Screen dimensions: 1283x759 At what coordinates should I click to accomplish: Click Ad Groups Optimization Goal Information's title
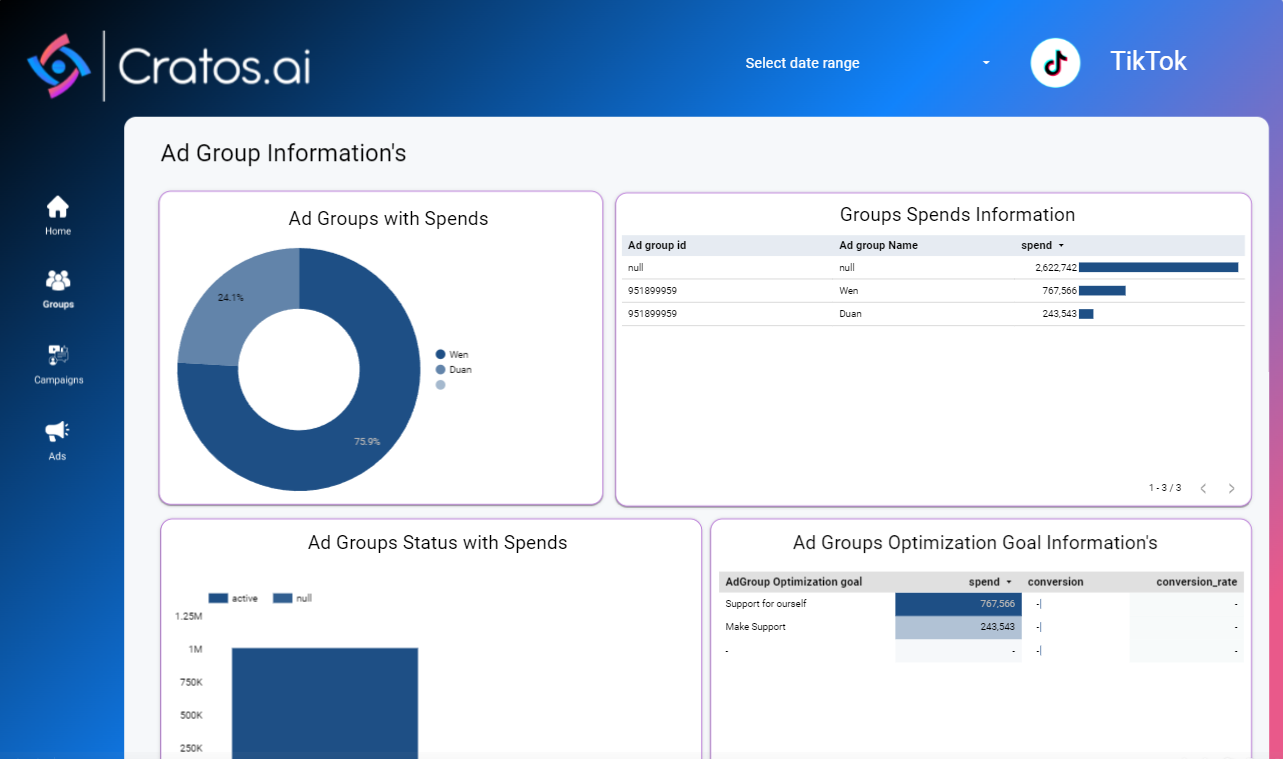[975, 543]
